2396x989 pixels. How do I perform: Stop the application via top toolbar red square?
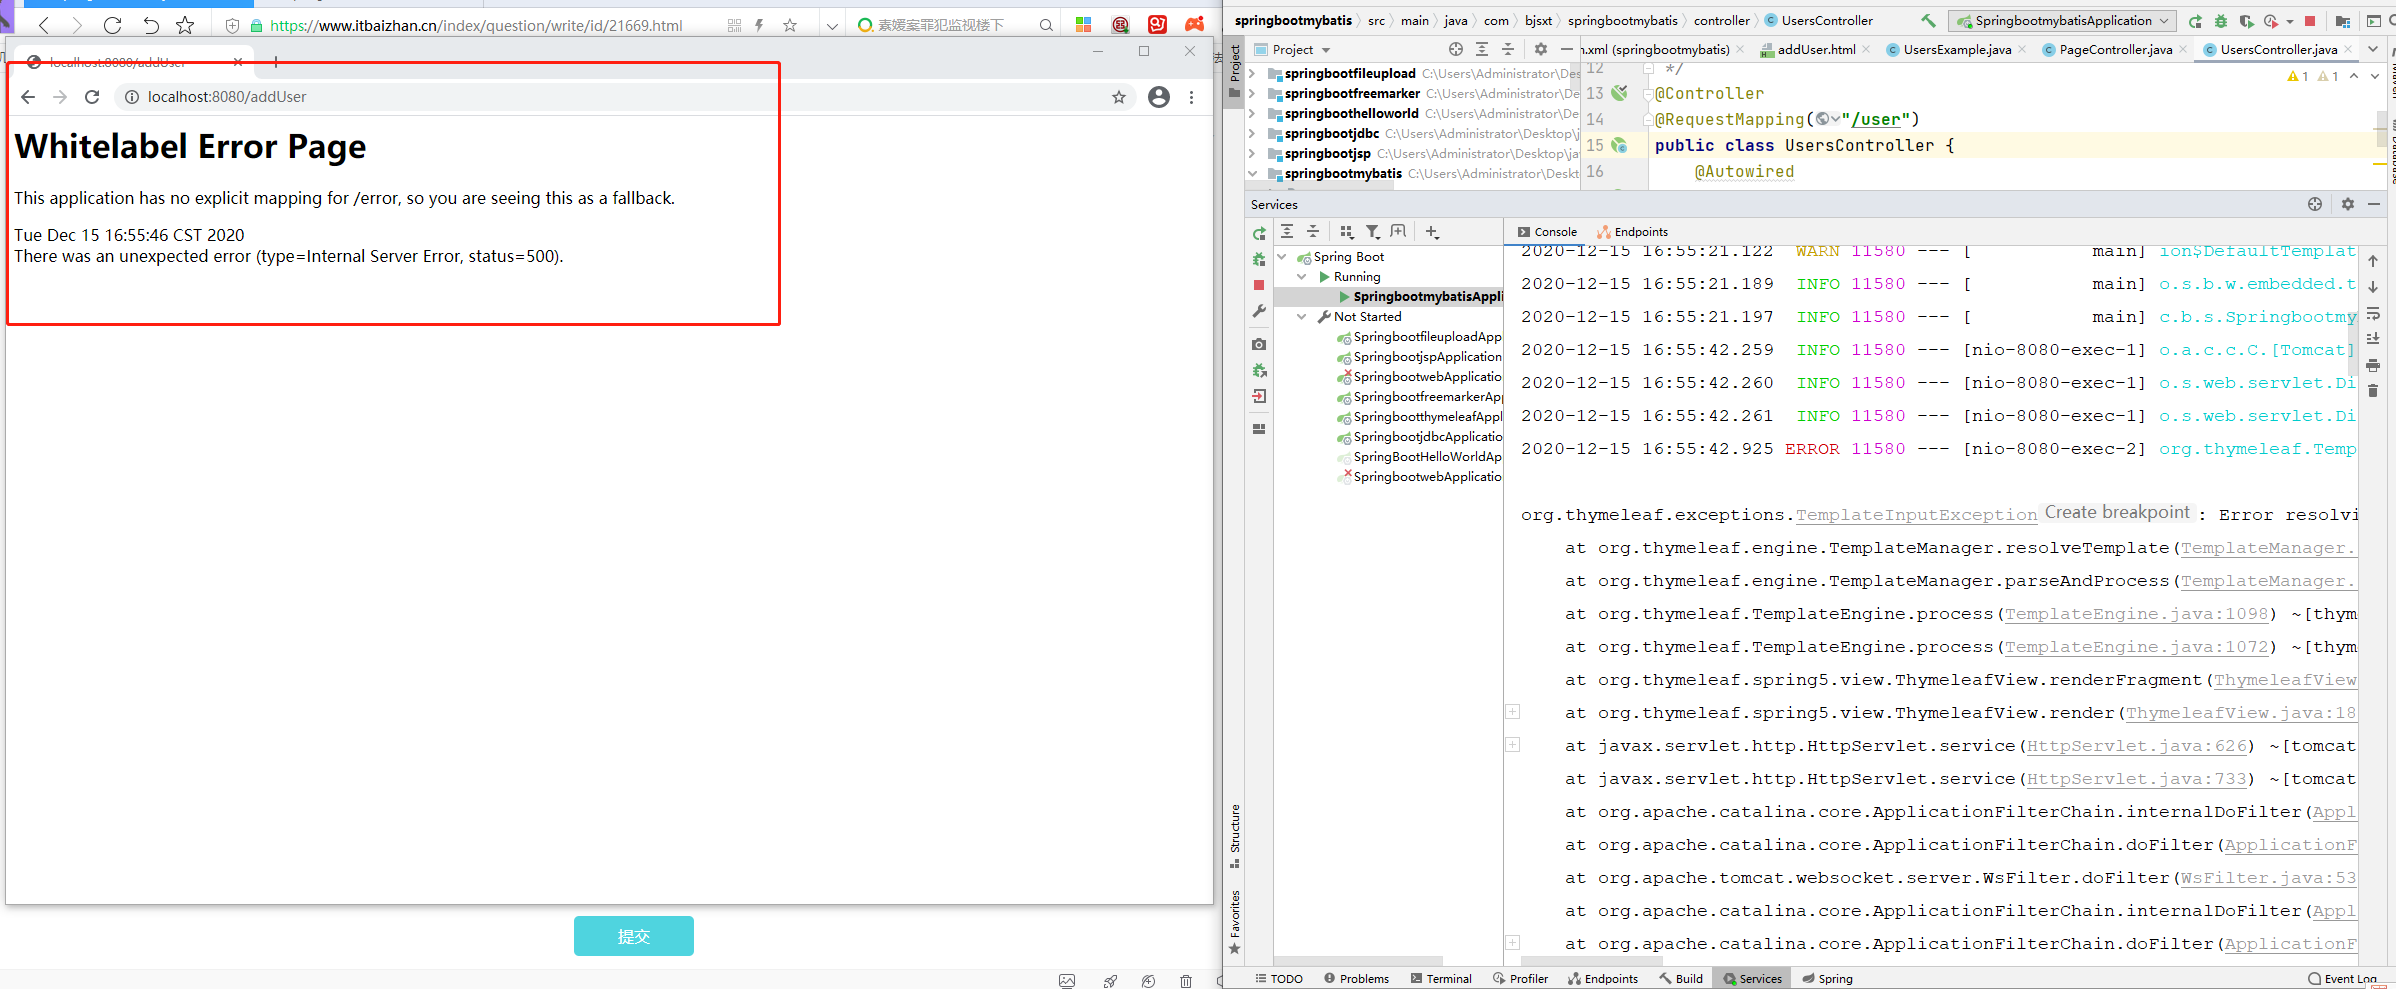pos(2310,21)
